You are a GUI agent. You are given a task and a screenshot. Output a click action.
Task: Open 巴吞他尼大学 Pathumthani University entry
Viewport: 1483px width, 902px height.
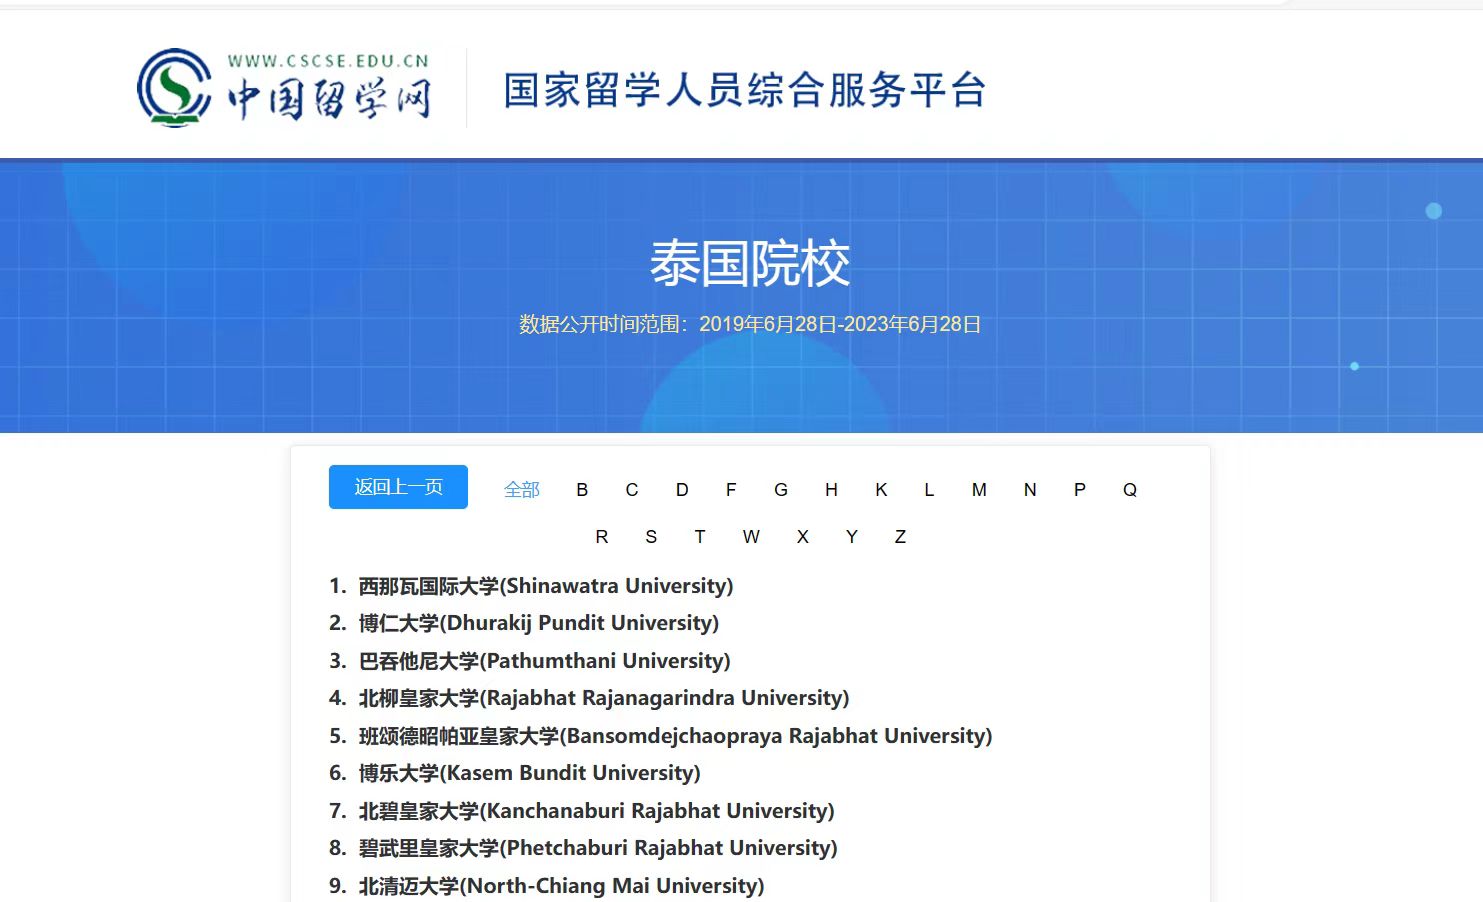point(545,661)
